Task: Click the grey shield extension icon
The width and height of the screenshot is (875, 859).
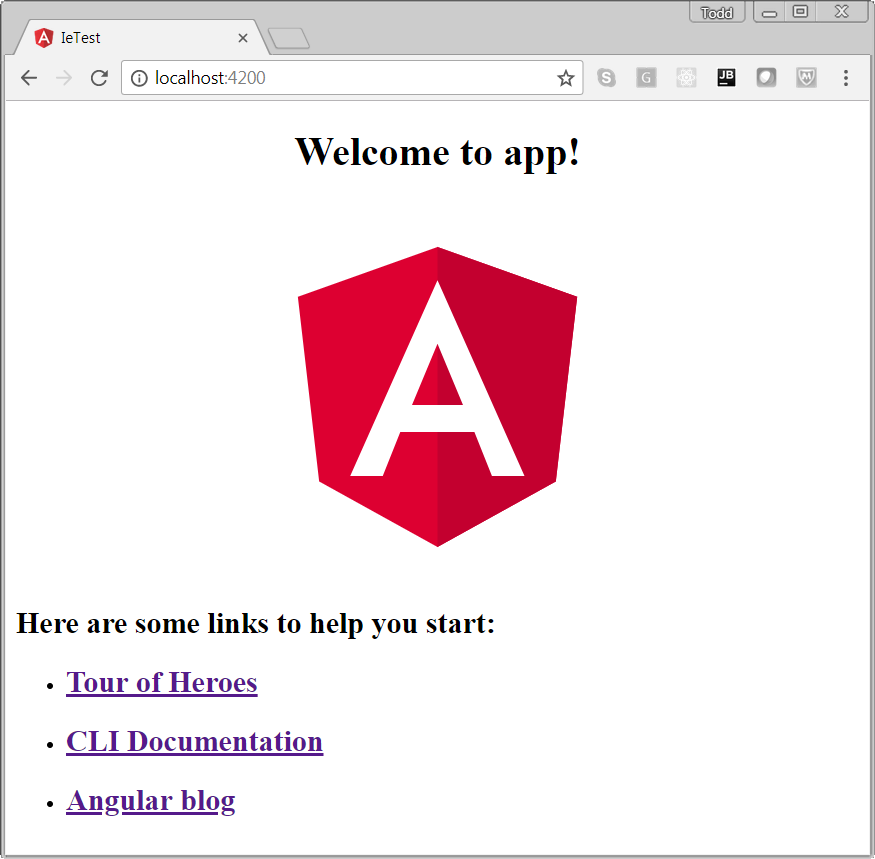Action: 766,78
